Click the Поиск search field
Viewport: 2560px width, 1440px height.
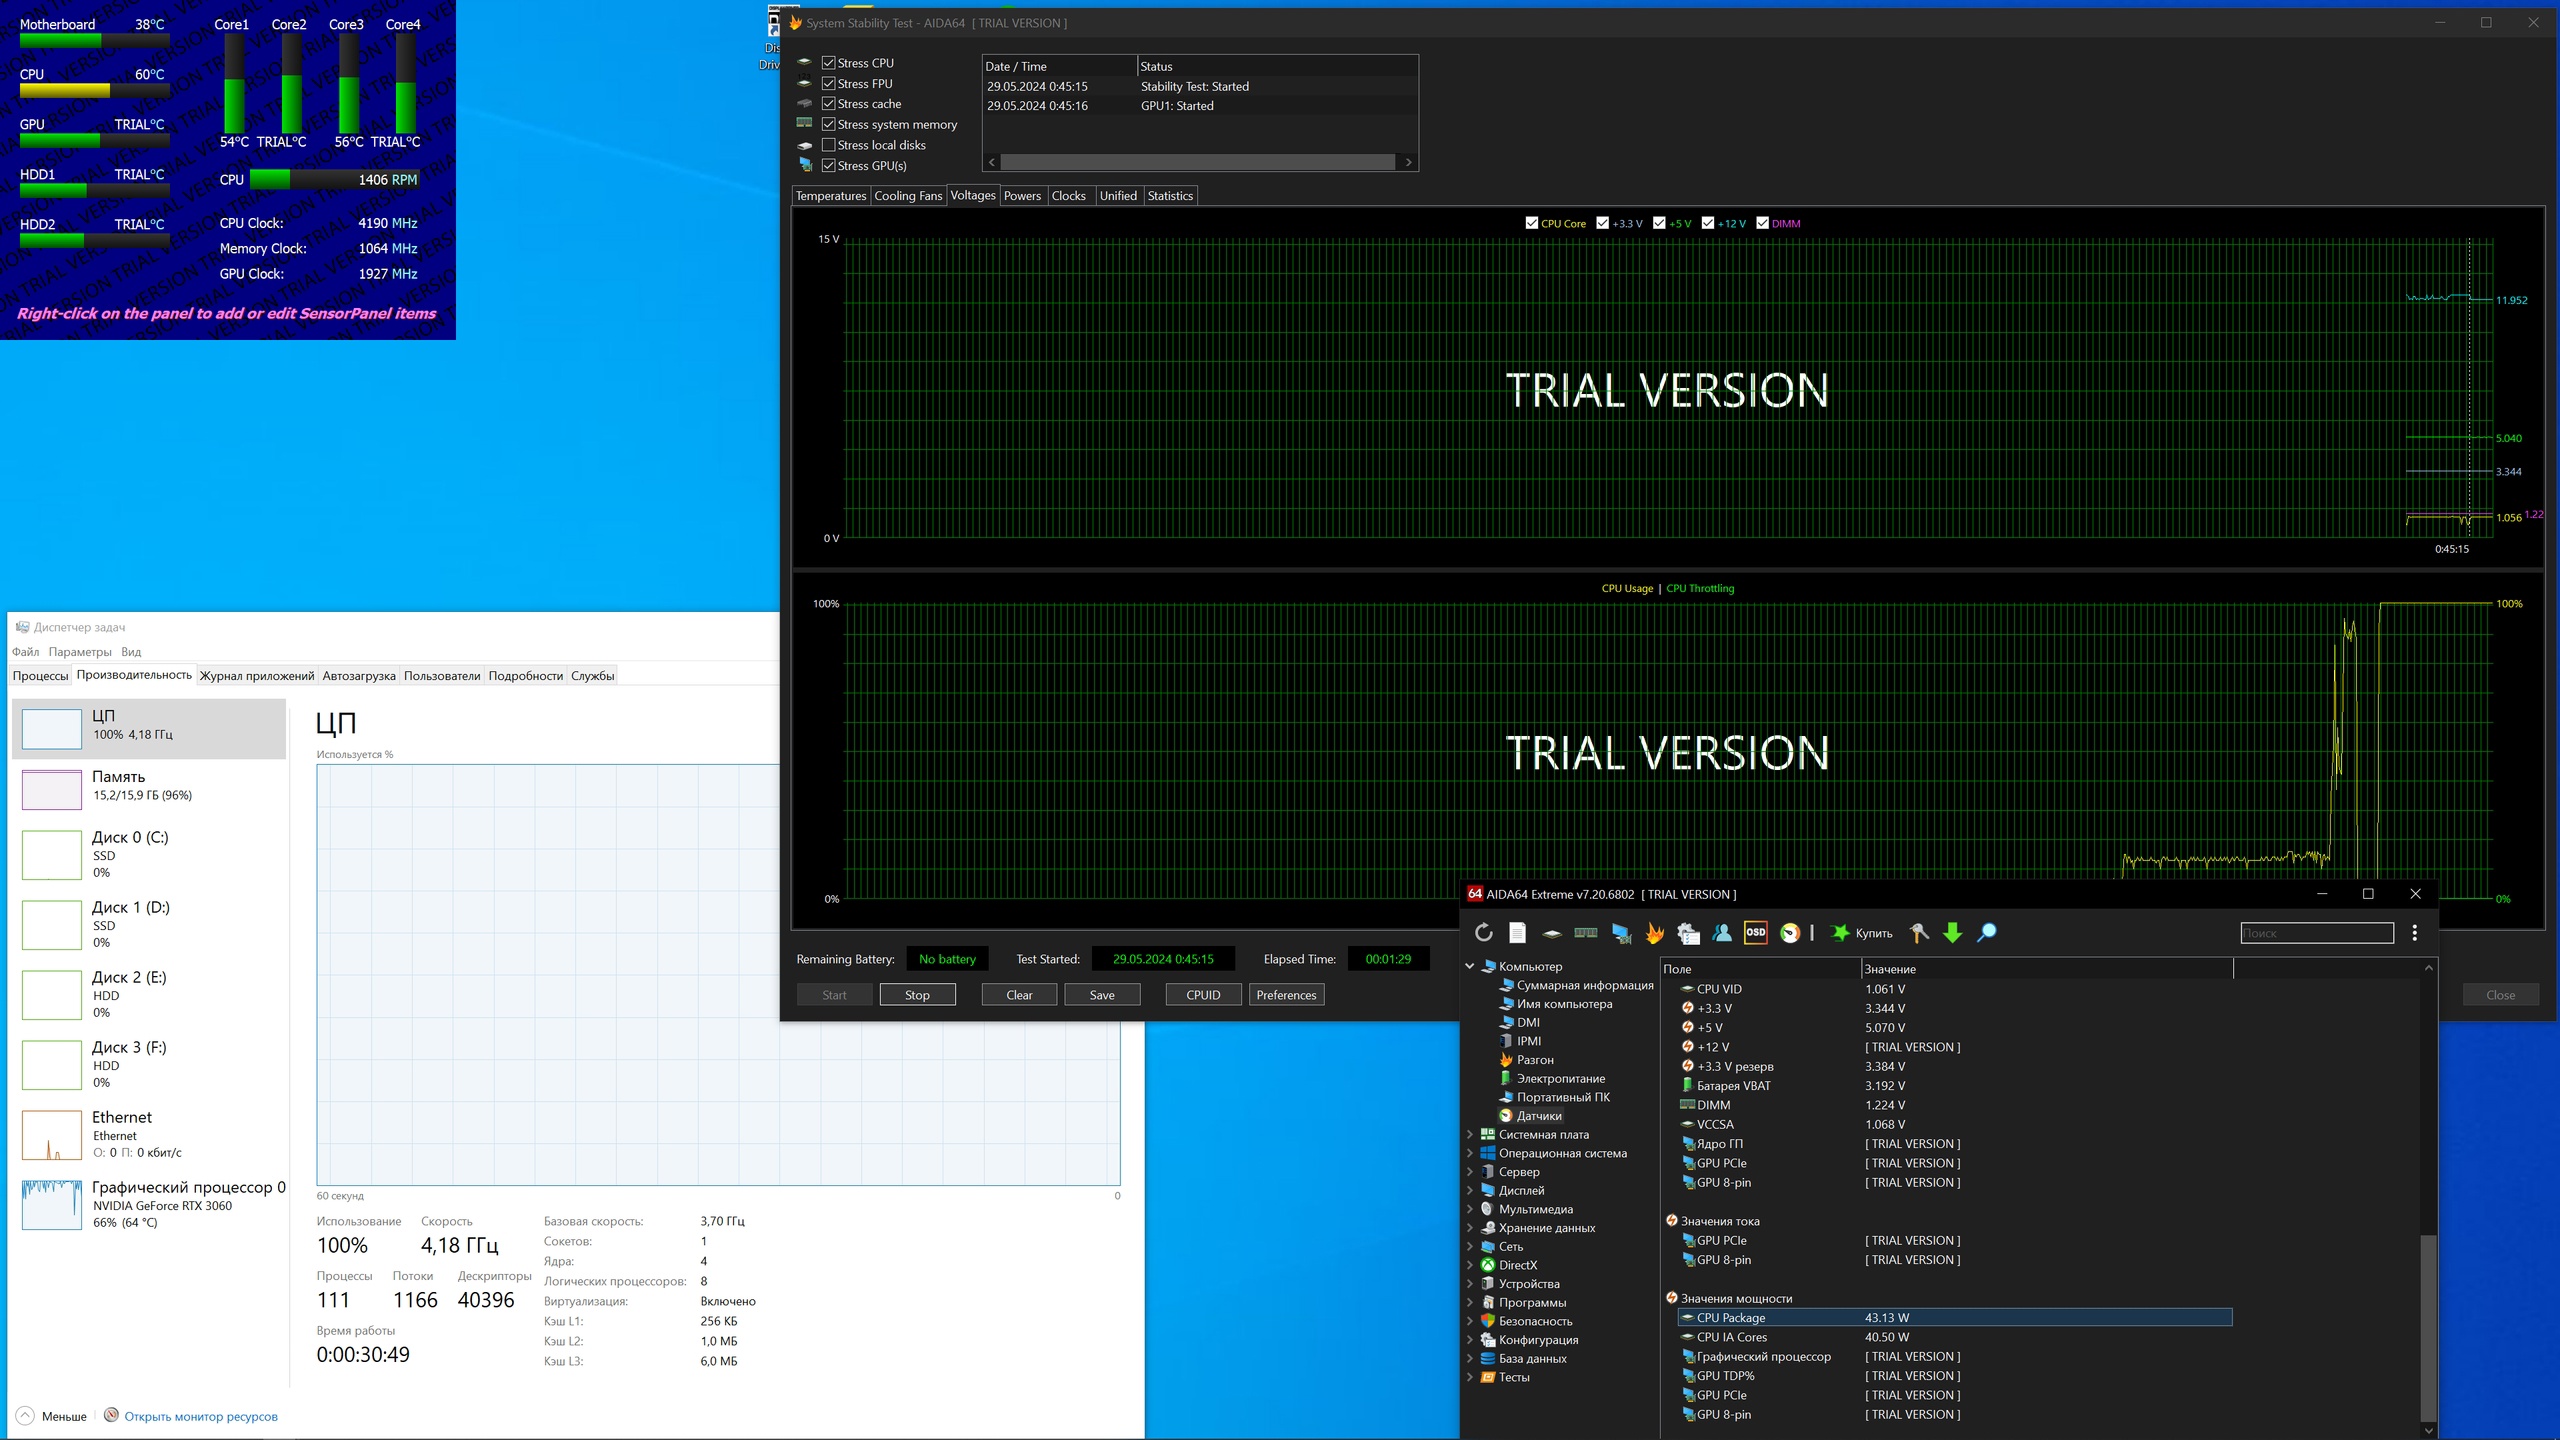click(x=2316, y=933)
